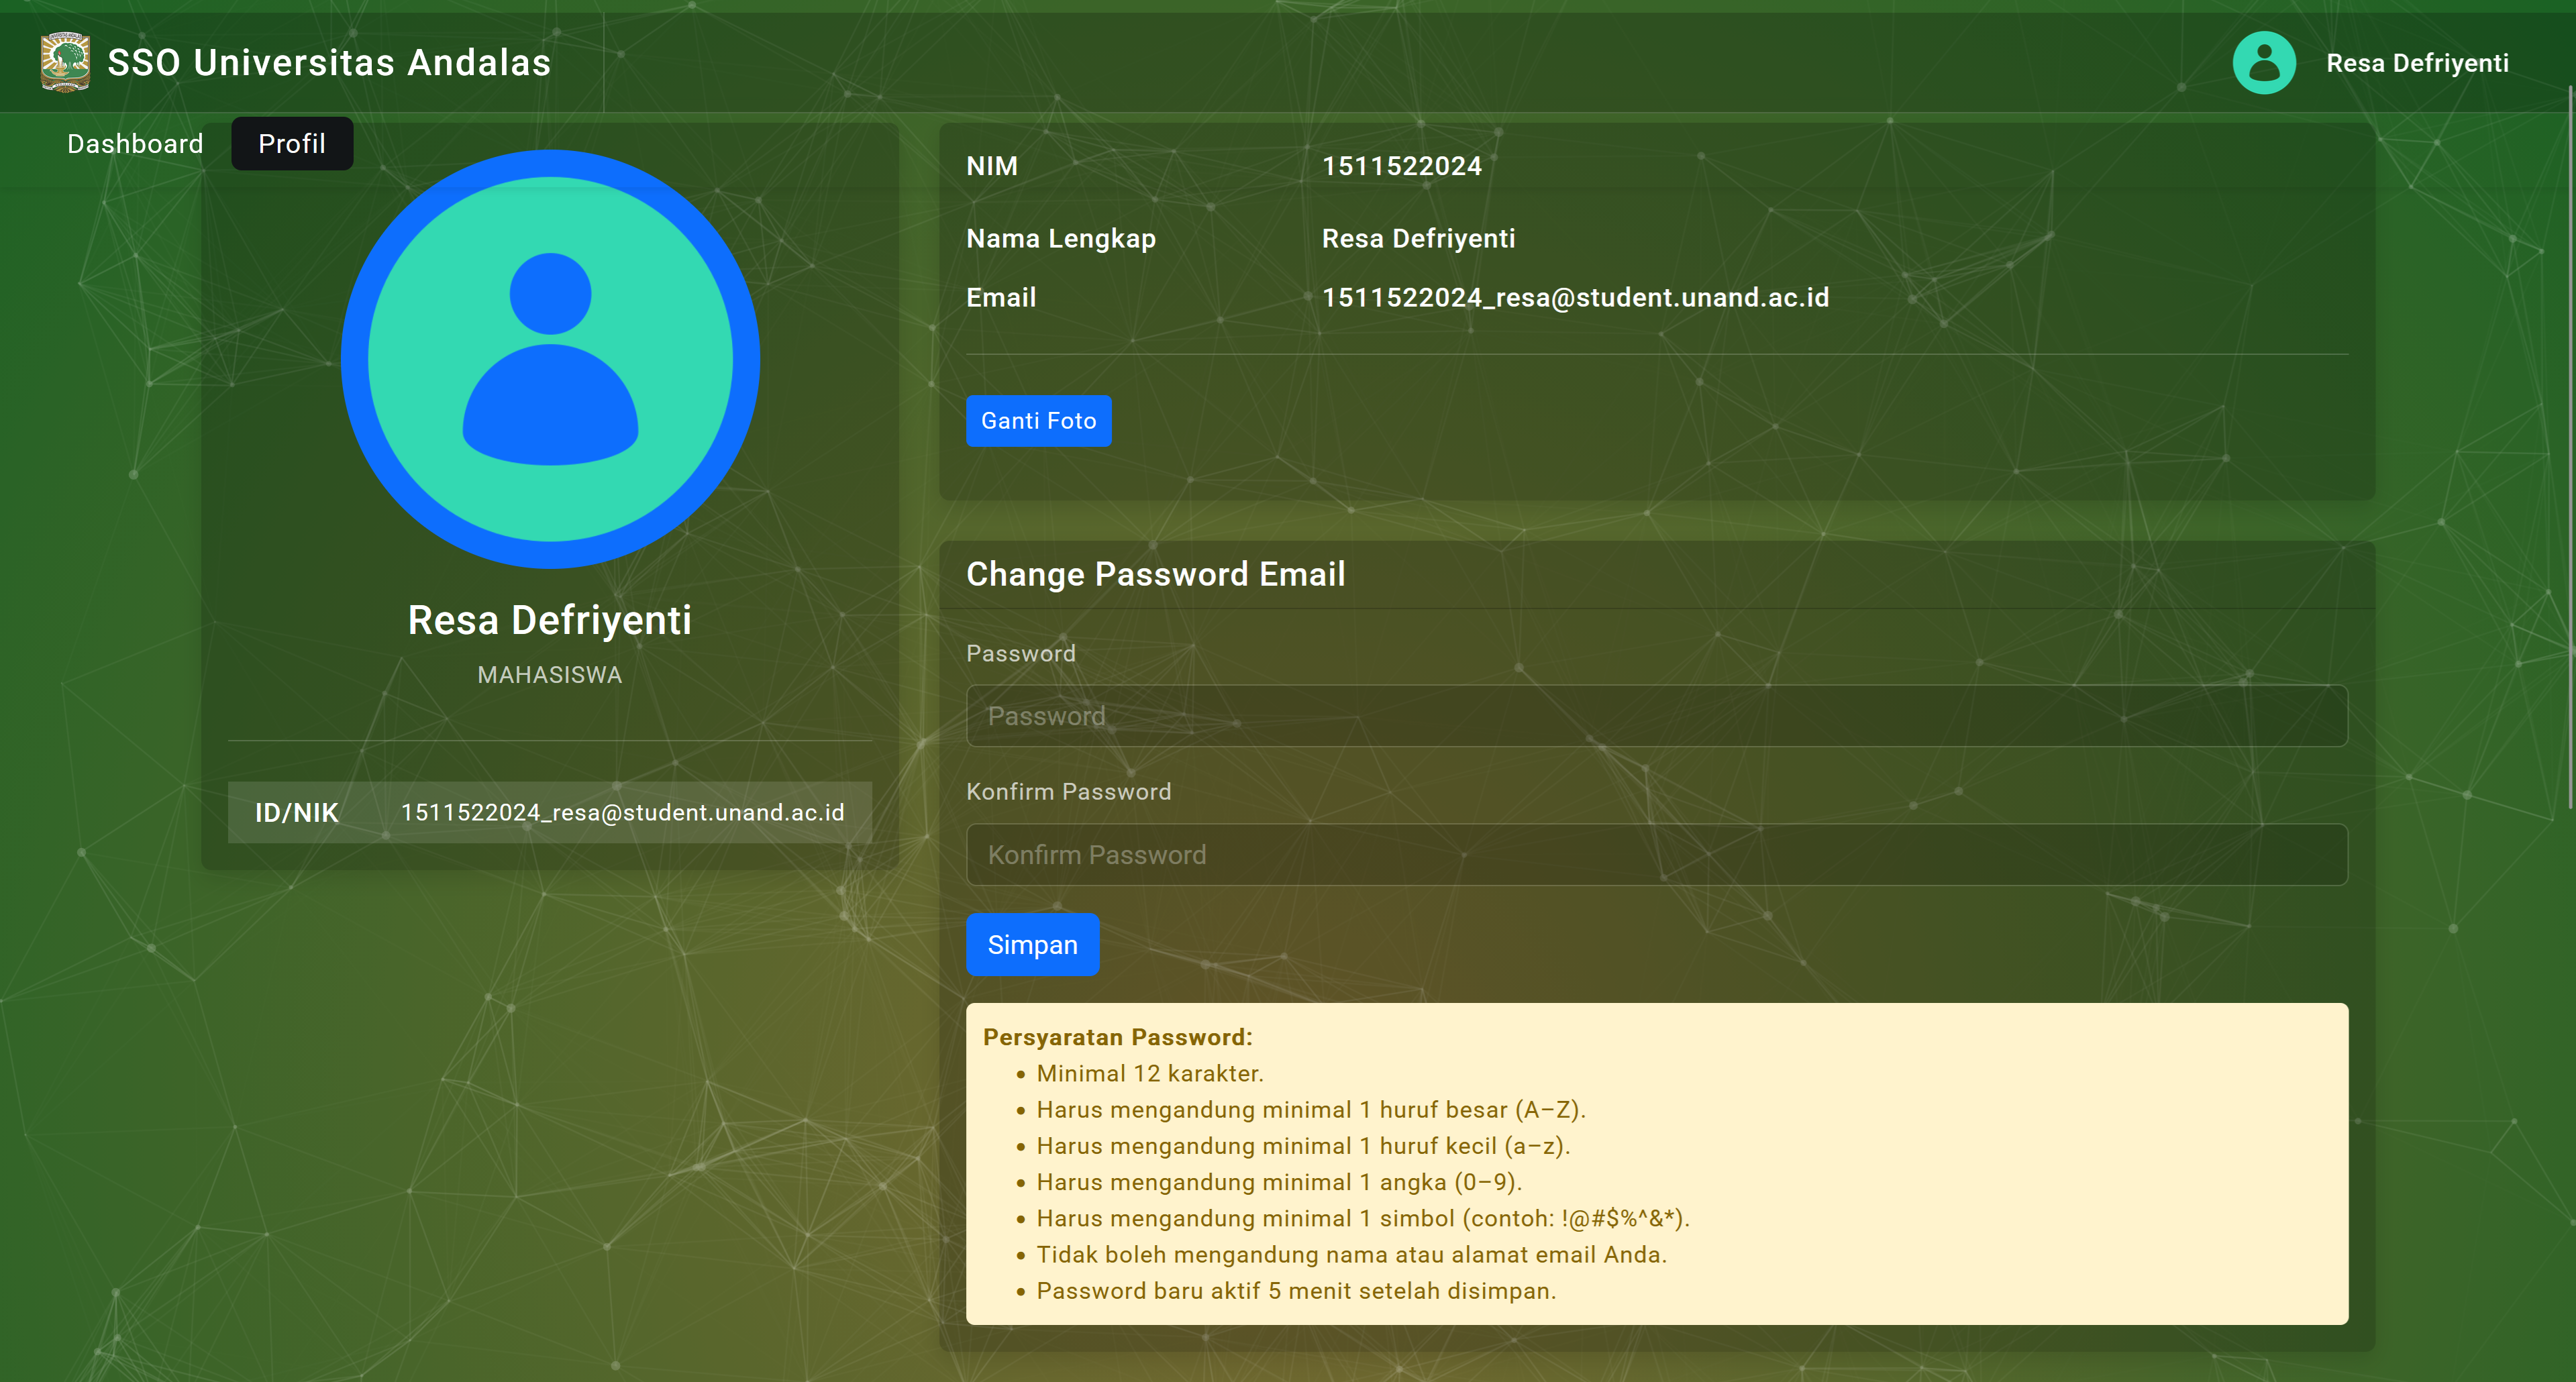Screen dimensions: 2576x1382
Task: Select the Profil tab
Action: [291, 144]
